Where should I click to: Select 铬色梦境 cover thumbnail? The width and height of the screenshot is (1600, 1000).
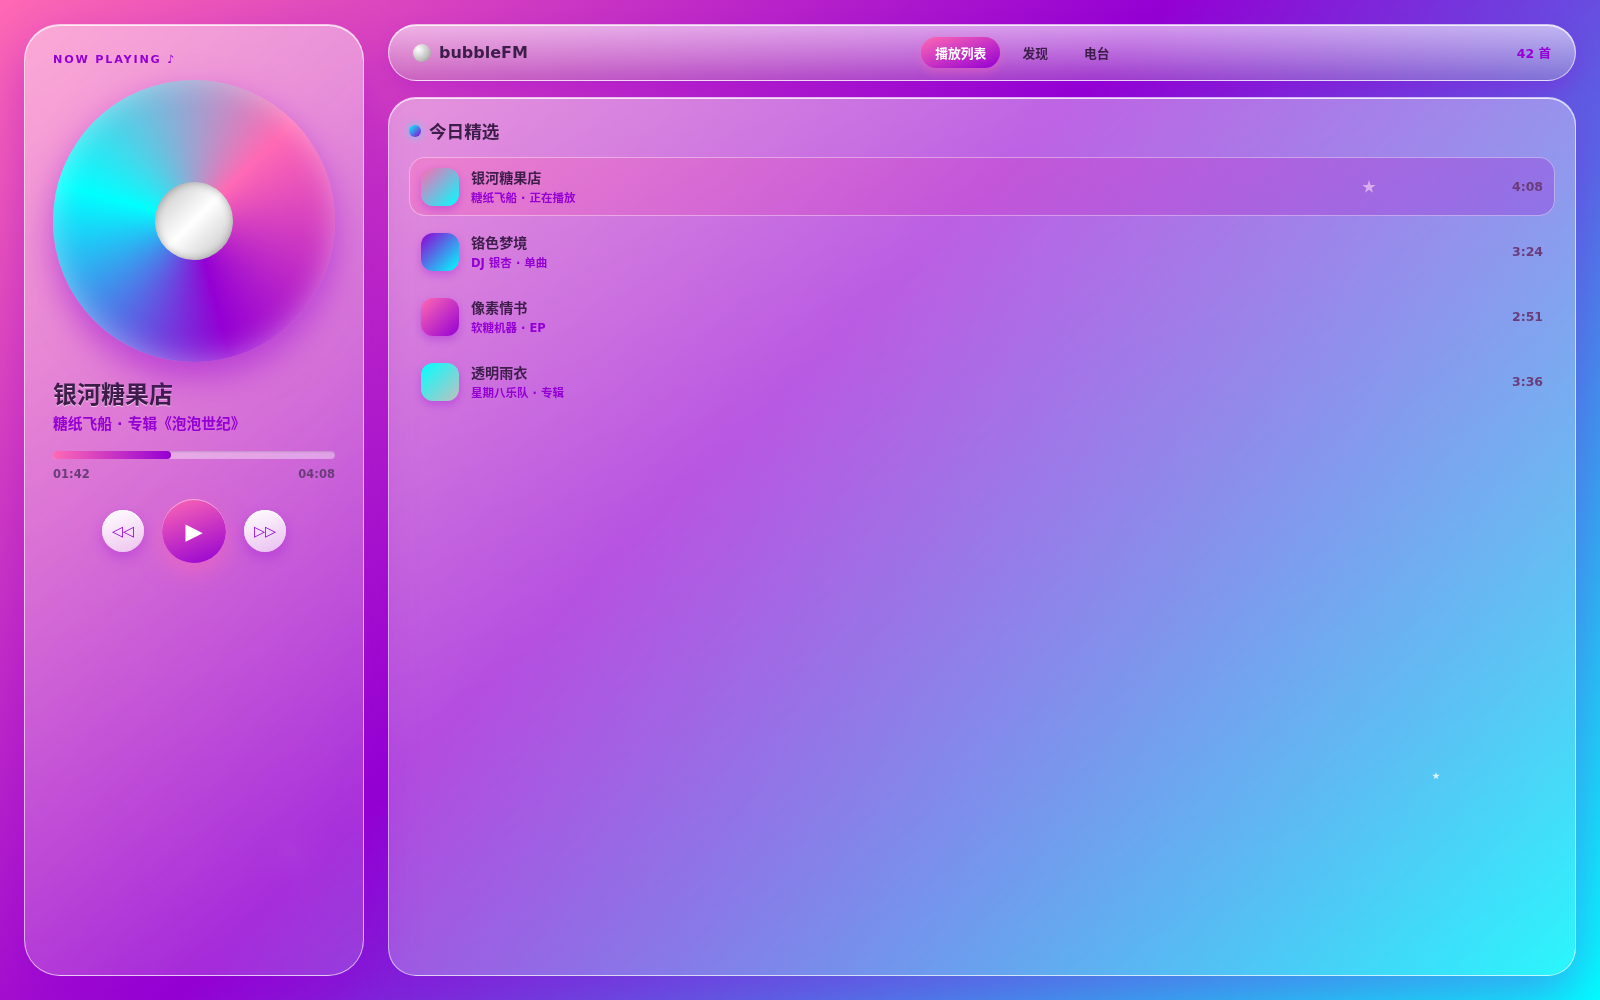click(440, 252)
